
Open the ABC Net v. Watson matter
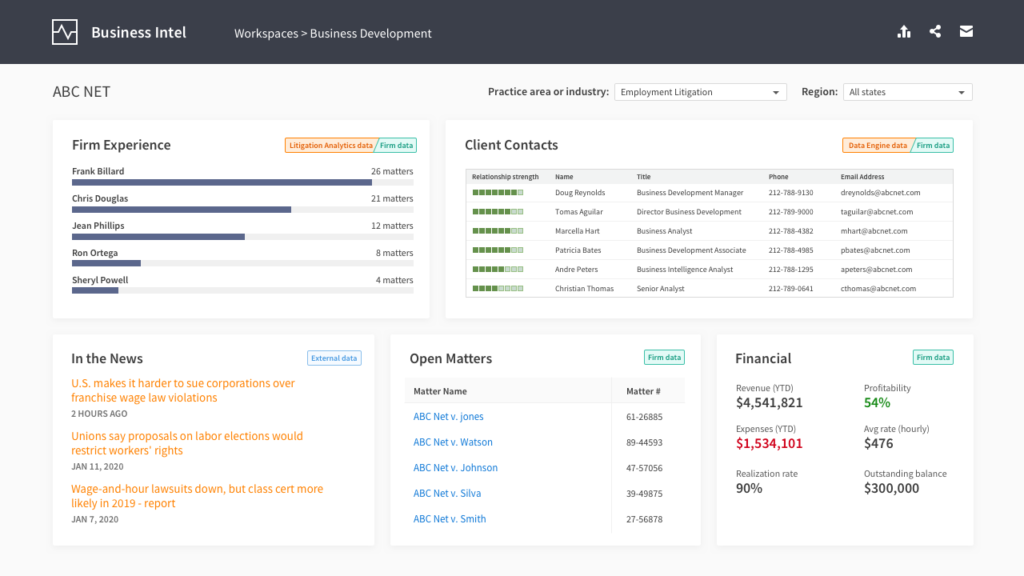click(x=453, y=442)
